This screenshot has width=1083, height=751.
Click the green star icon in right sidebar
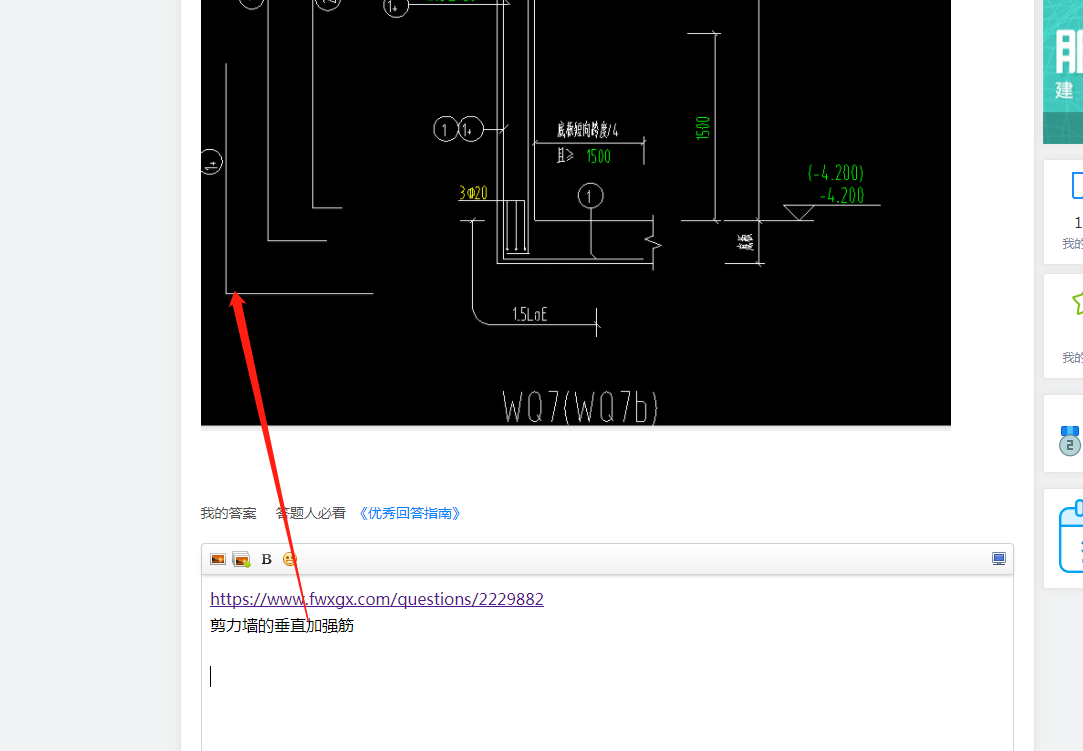click(1077, 303)
